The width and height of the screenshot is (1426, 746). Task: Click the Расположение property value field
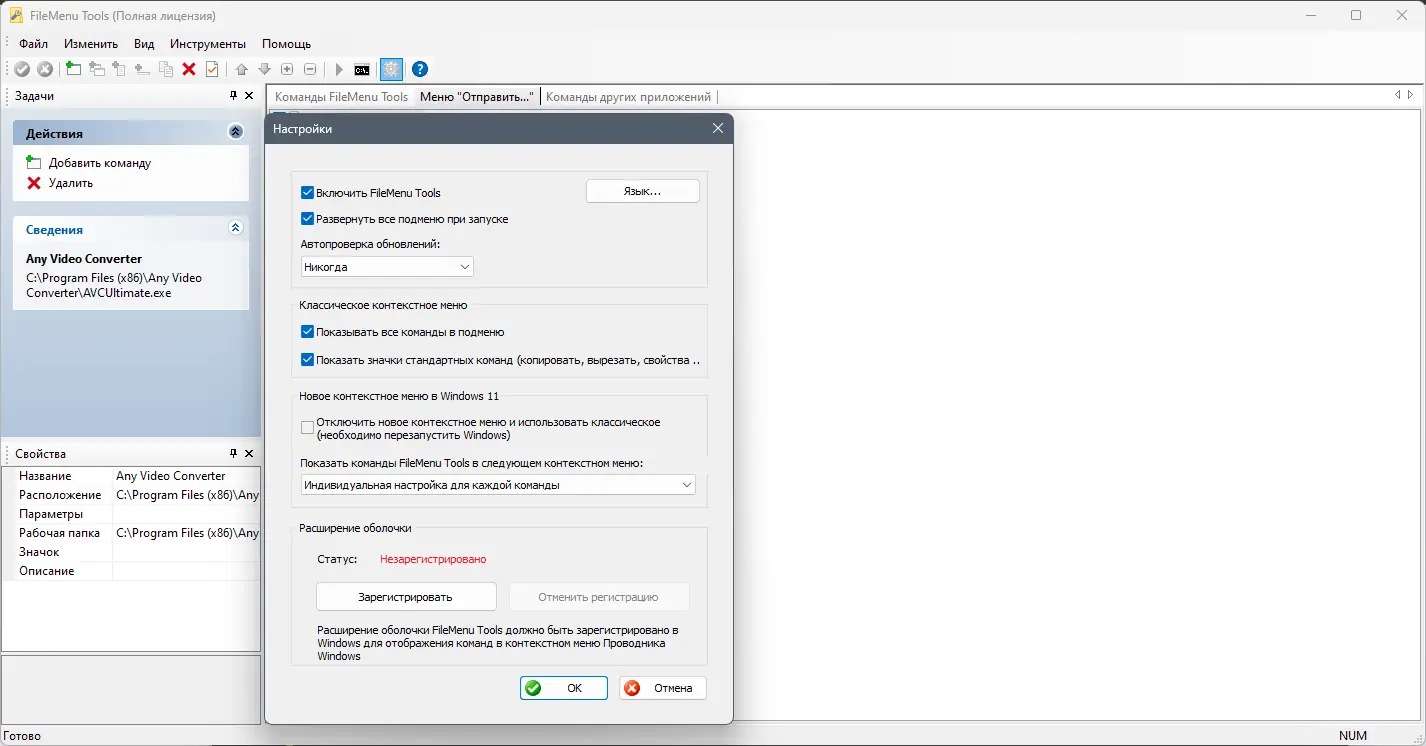coord(186,495)
